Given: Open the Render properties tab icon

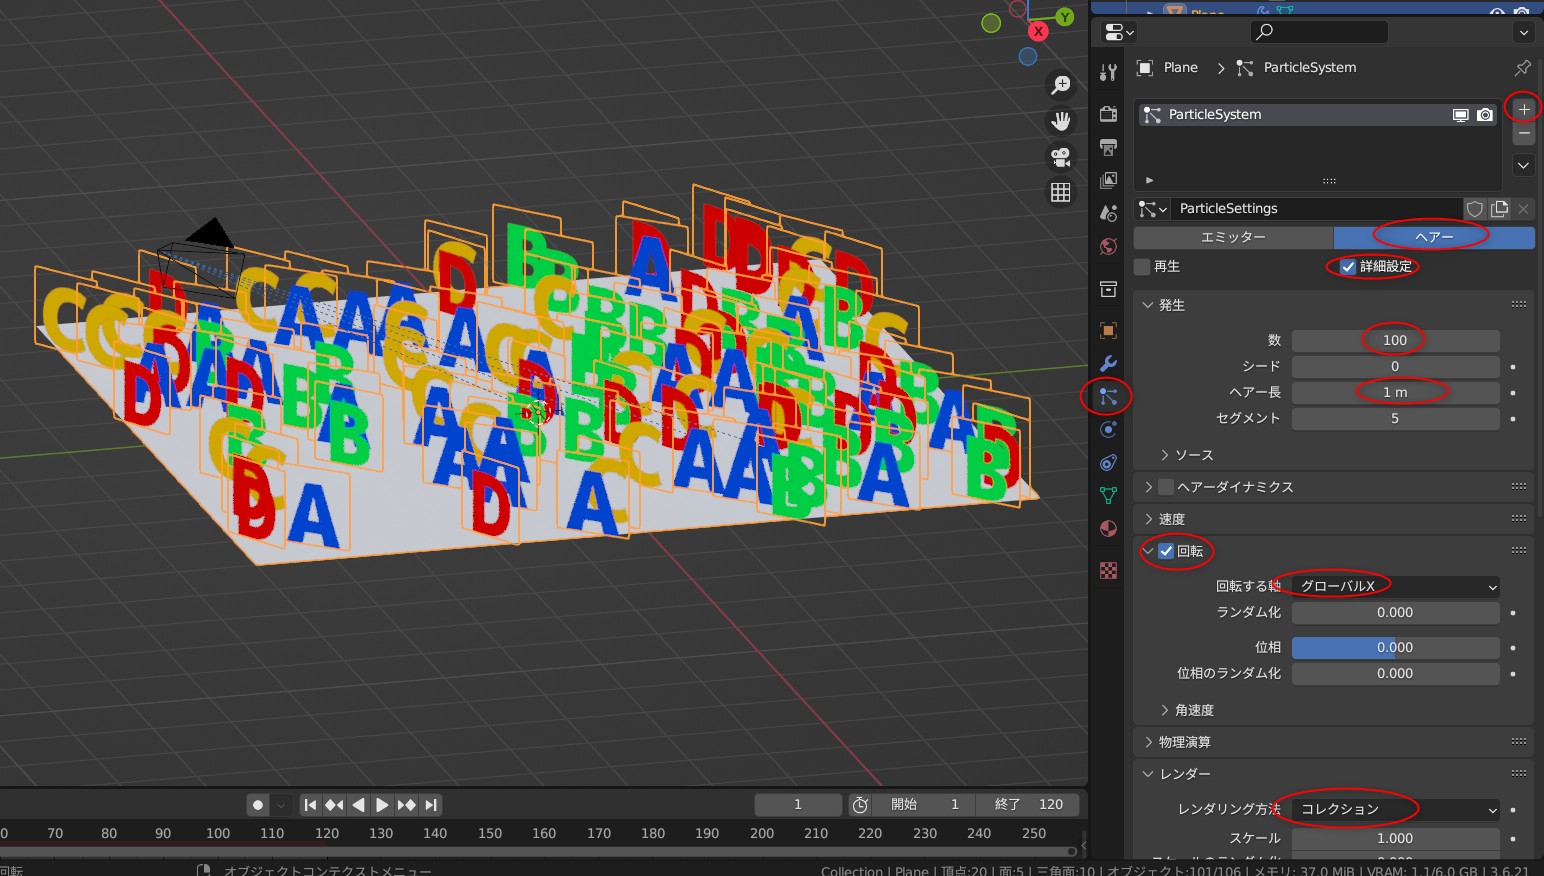Looking at the screenshot, I should point(1108,114).
